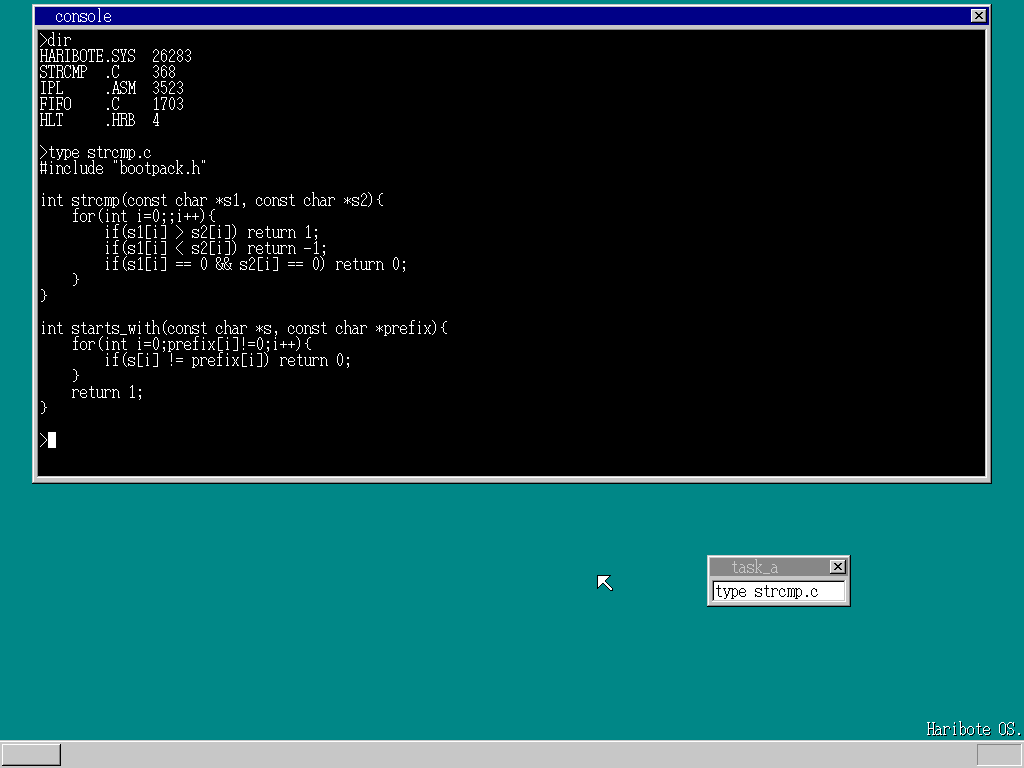Click the console prompt cursor block
Image resolution: width=1024 pixels, height=768 pixels.
tap(52, 440)
